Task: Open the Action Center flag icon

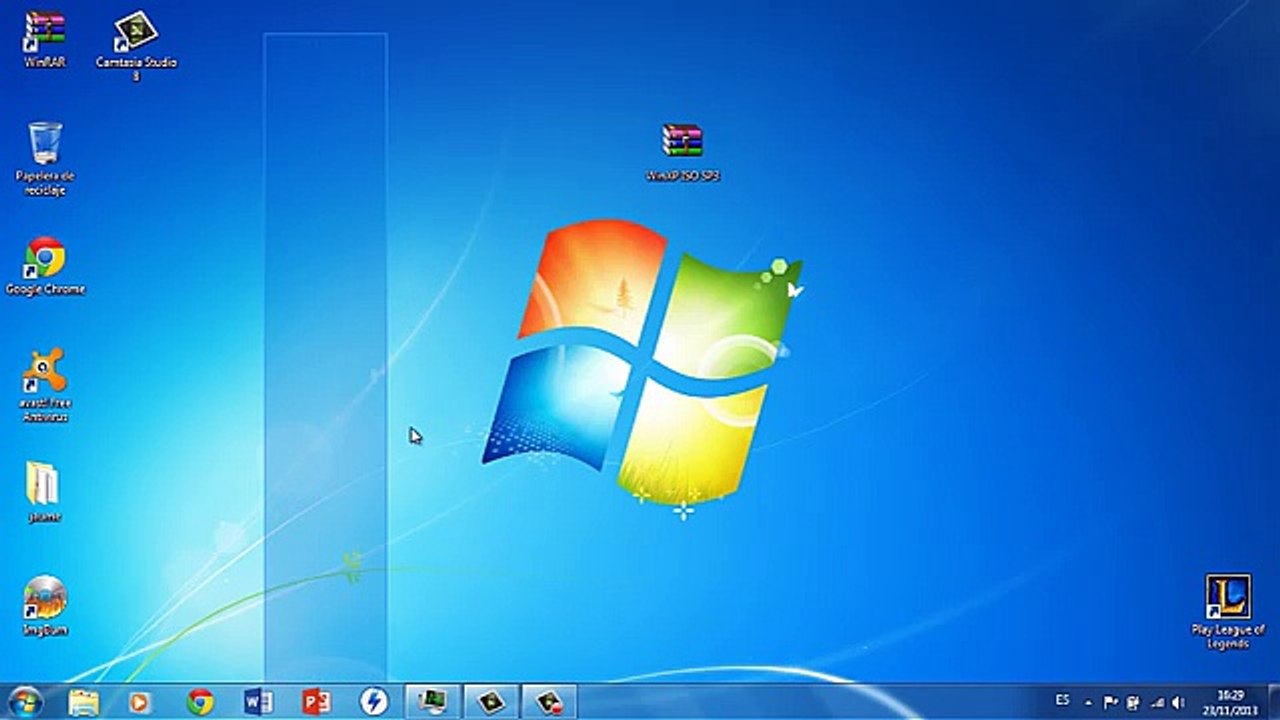Action: click(1111, 702)
